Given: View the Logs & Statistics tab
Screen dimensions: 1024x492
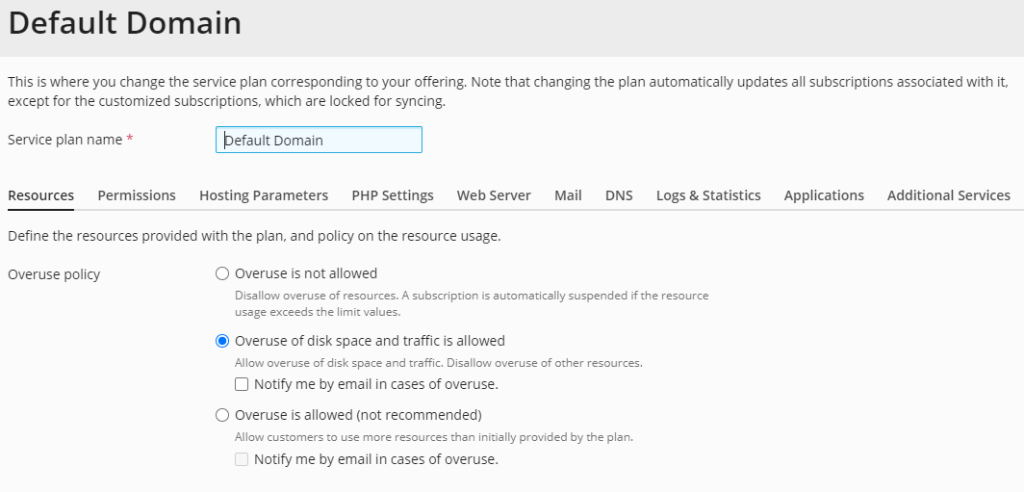Looking at the screenshot, I should (708, 195).
